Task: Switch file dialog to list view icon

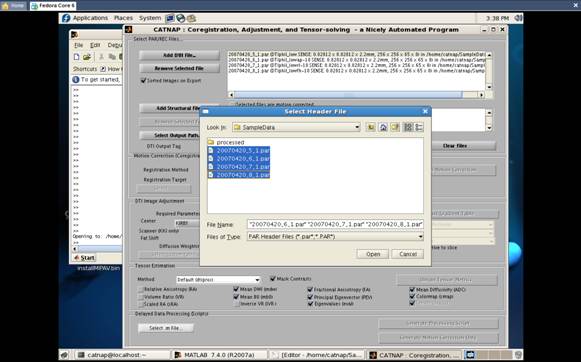Action: tap(408, 127)
